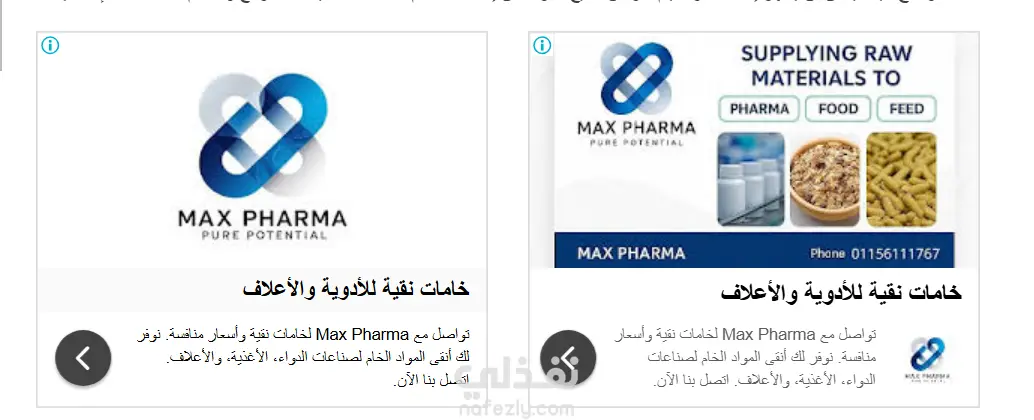Click the yellow feed pellets image

[x=901, y=179]
